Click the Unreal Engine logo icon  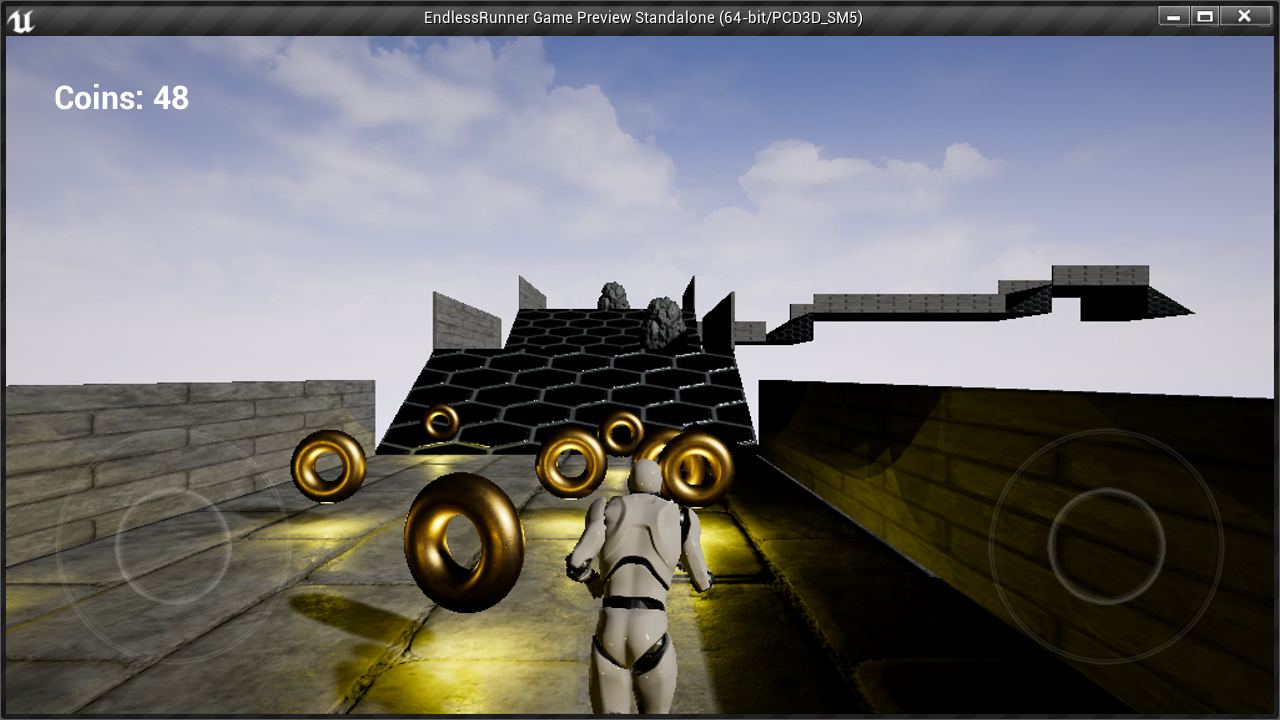click(21, 19)
